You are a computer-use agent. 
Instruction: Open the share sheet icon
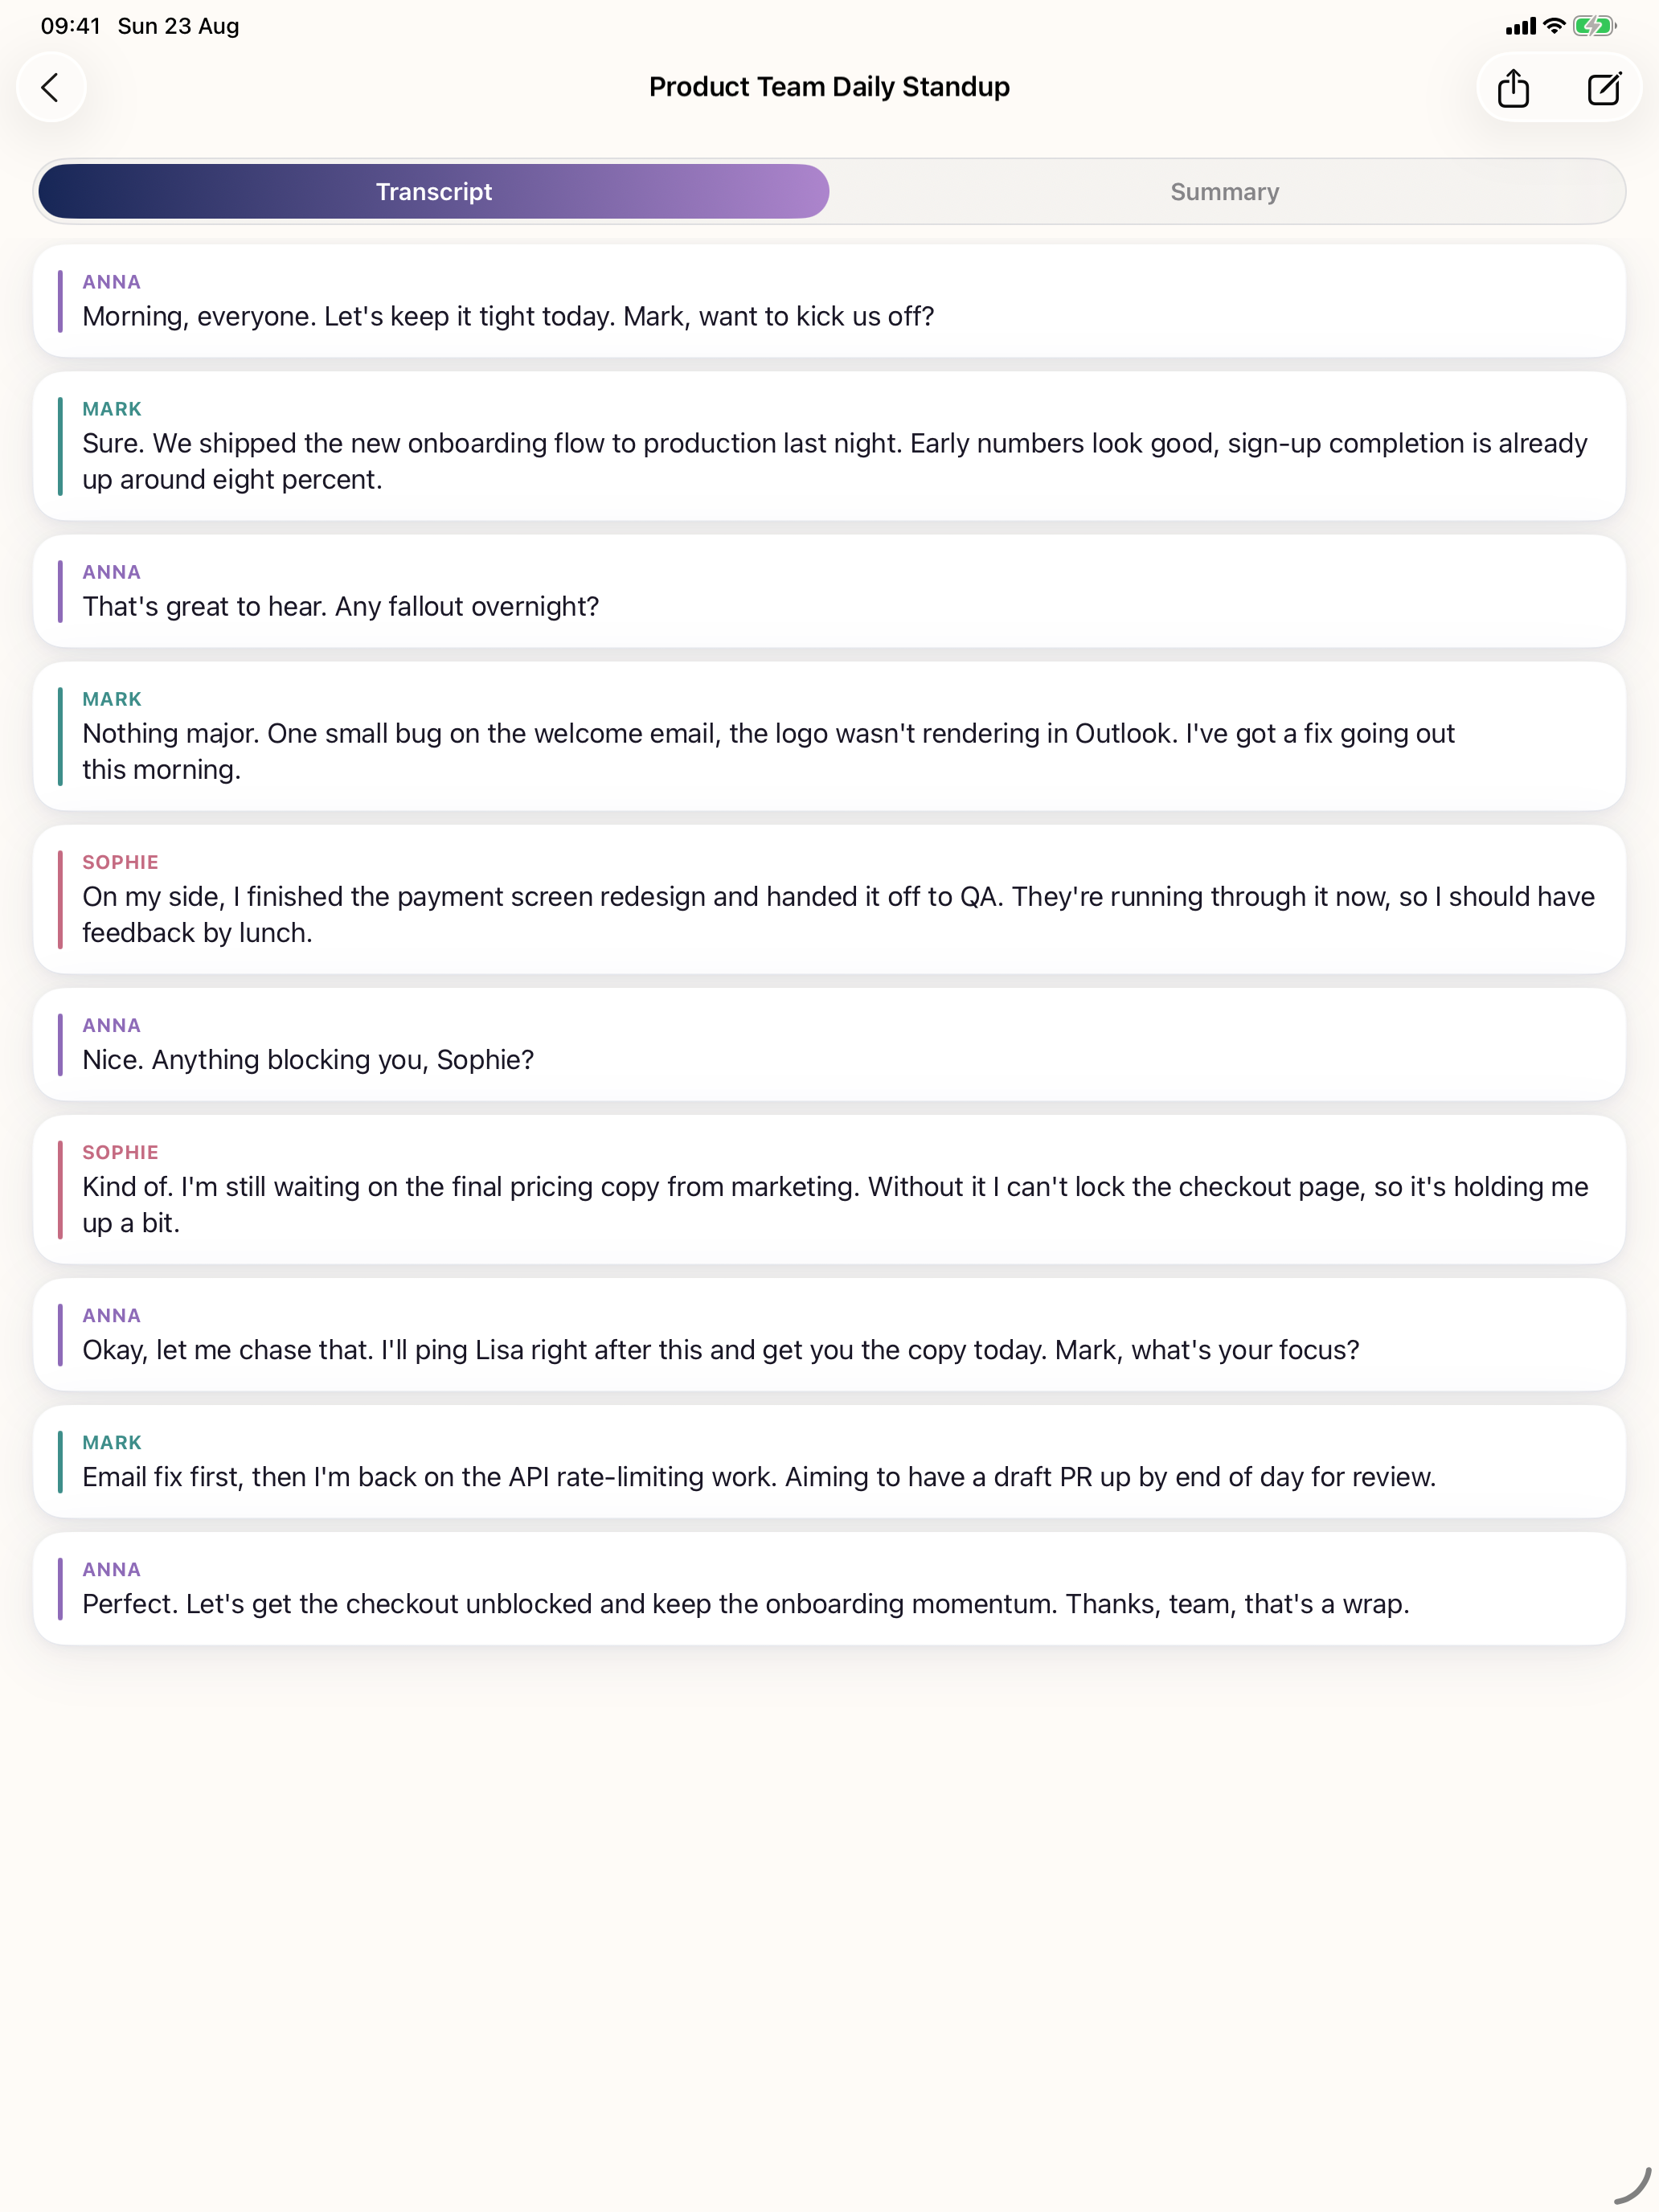click(x=1513, y=88)
